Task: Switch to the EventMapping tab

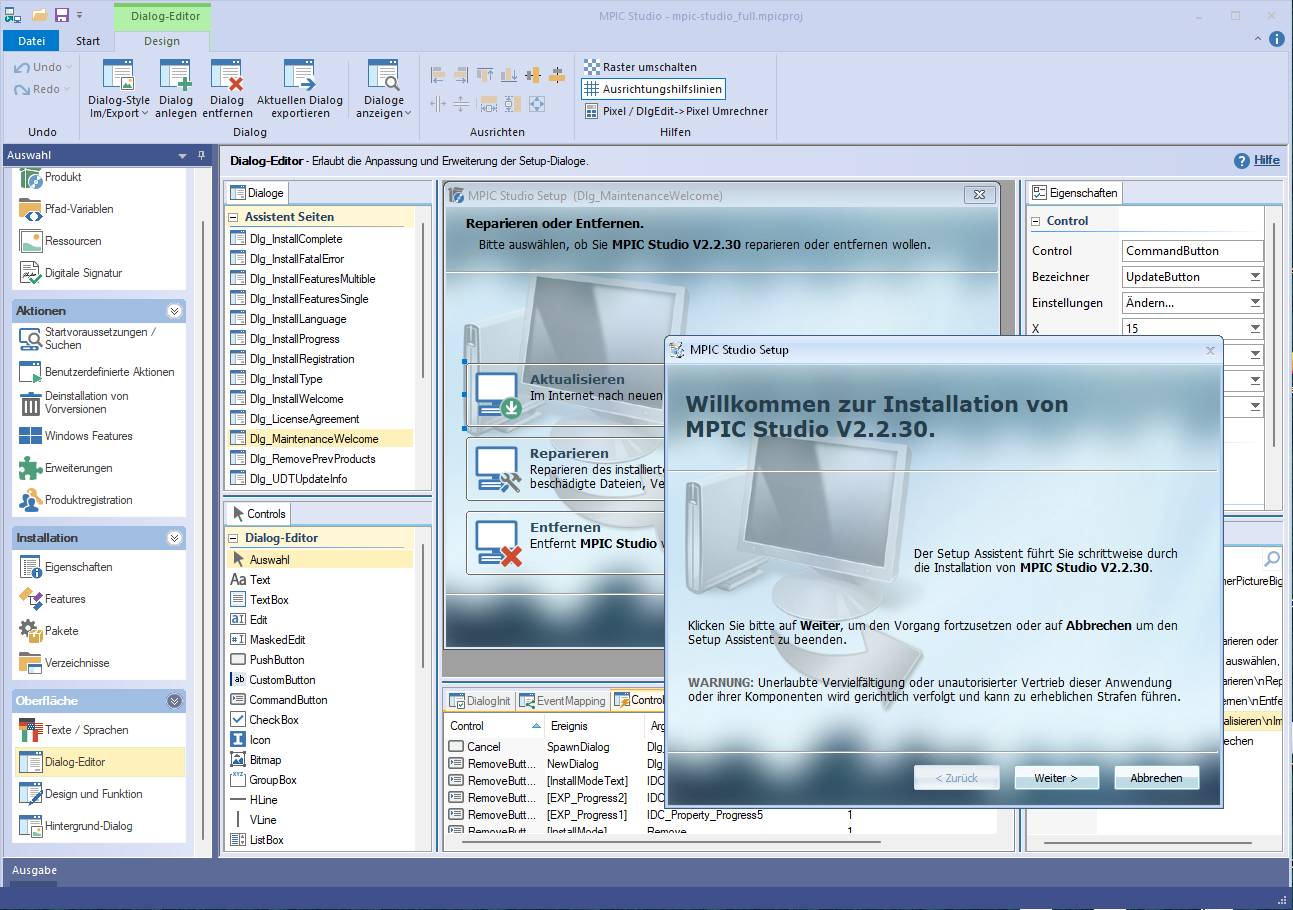Action: (x=563, y=701)
